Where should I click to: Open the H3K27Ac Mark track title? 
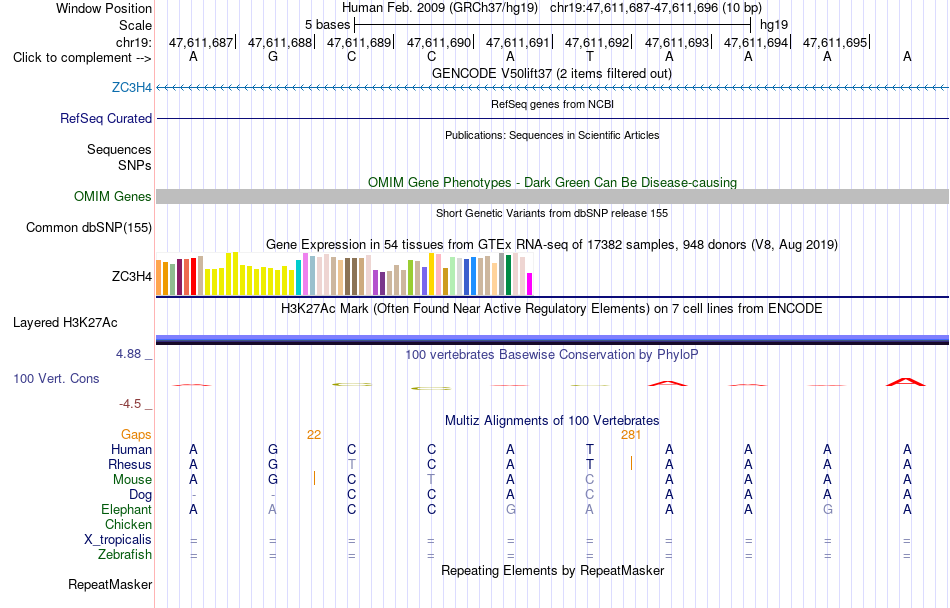click(x=551, y=308)
